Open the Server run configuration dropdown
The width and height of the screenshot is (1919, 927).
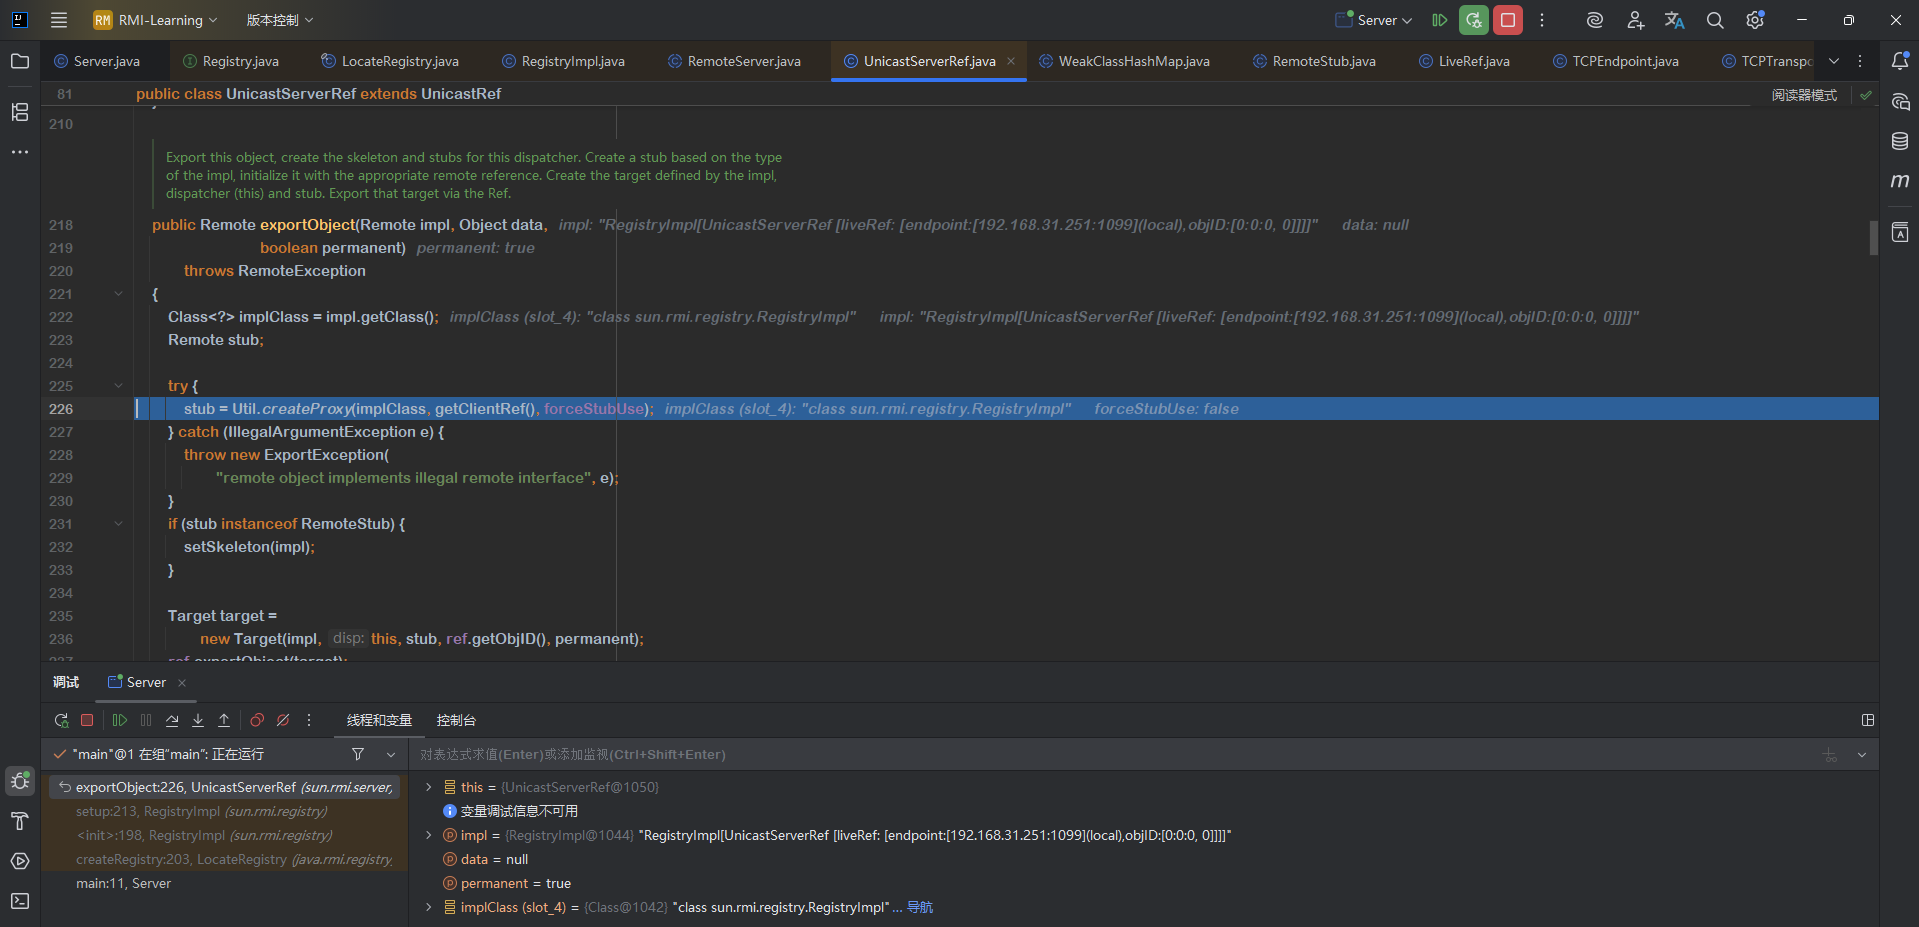(1375, 20)
